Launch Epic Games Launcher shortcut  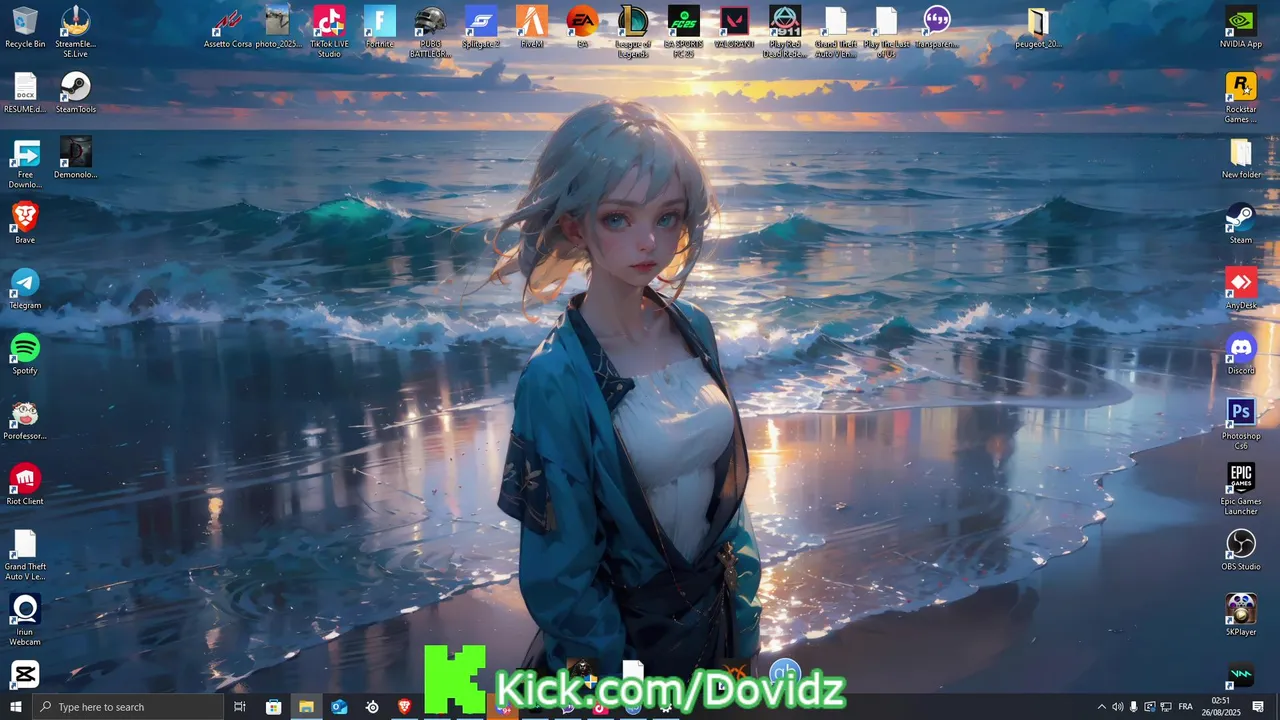tap(1241, 489)
